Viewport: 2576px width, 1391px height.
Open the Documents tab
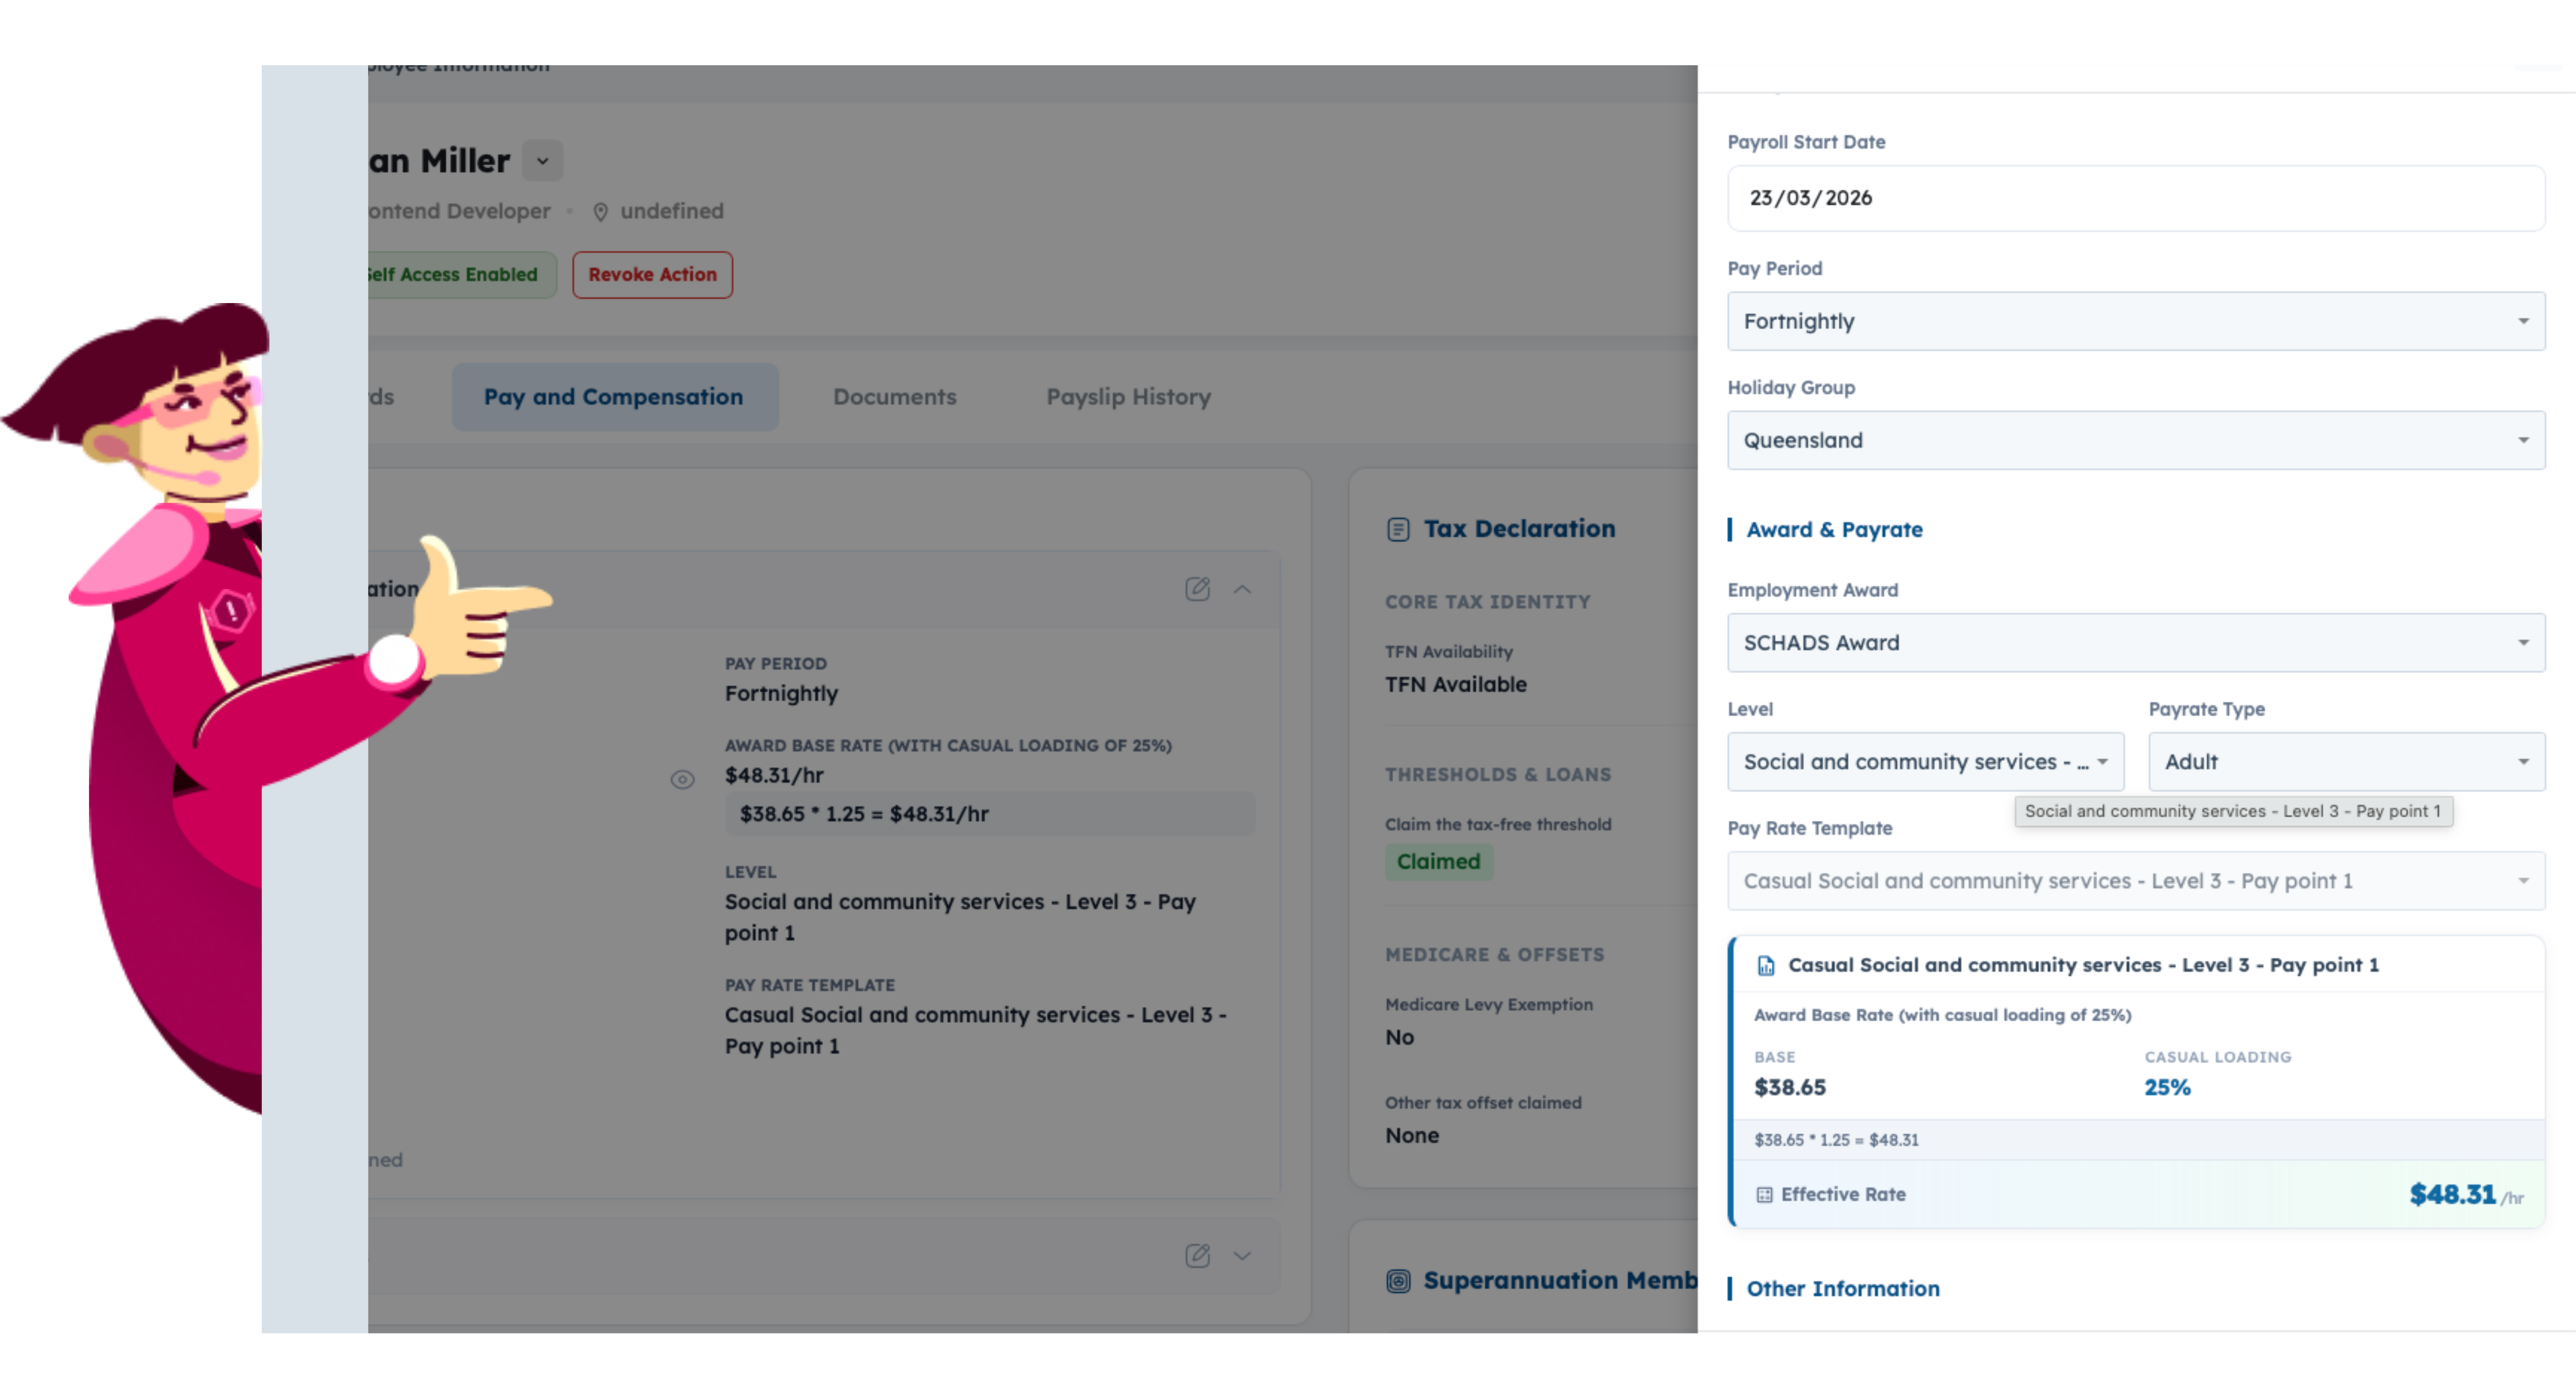[895, 397]
